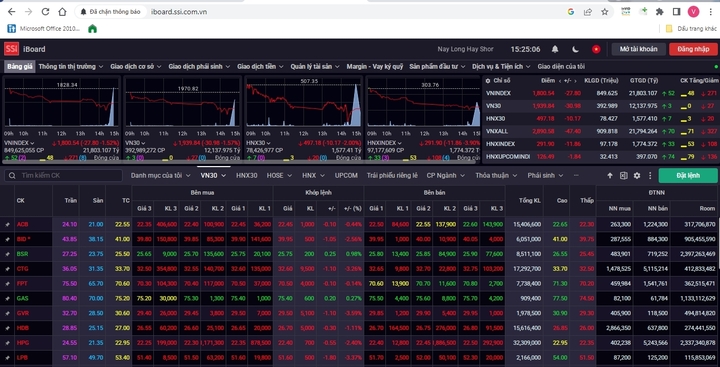Viewport: 720px width, 367px height.
Task: Click the index panel settings gear
Action: 488,80
